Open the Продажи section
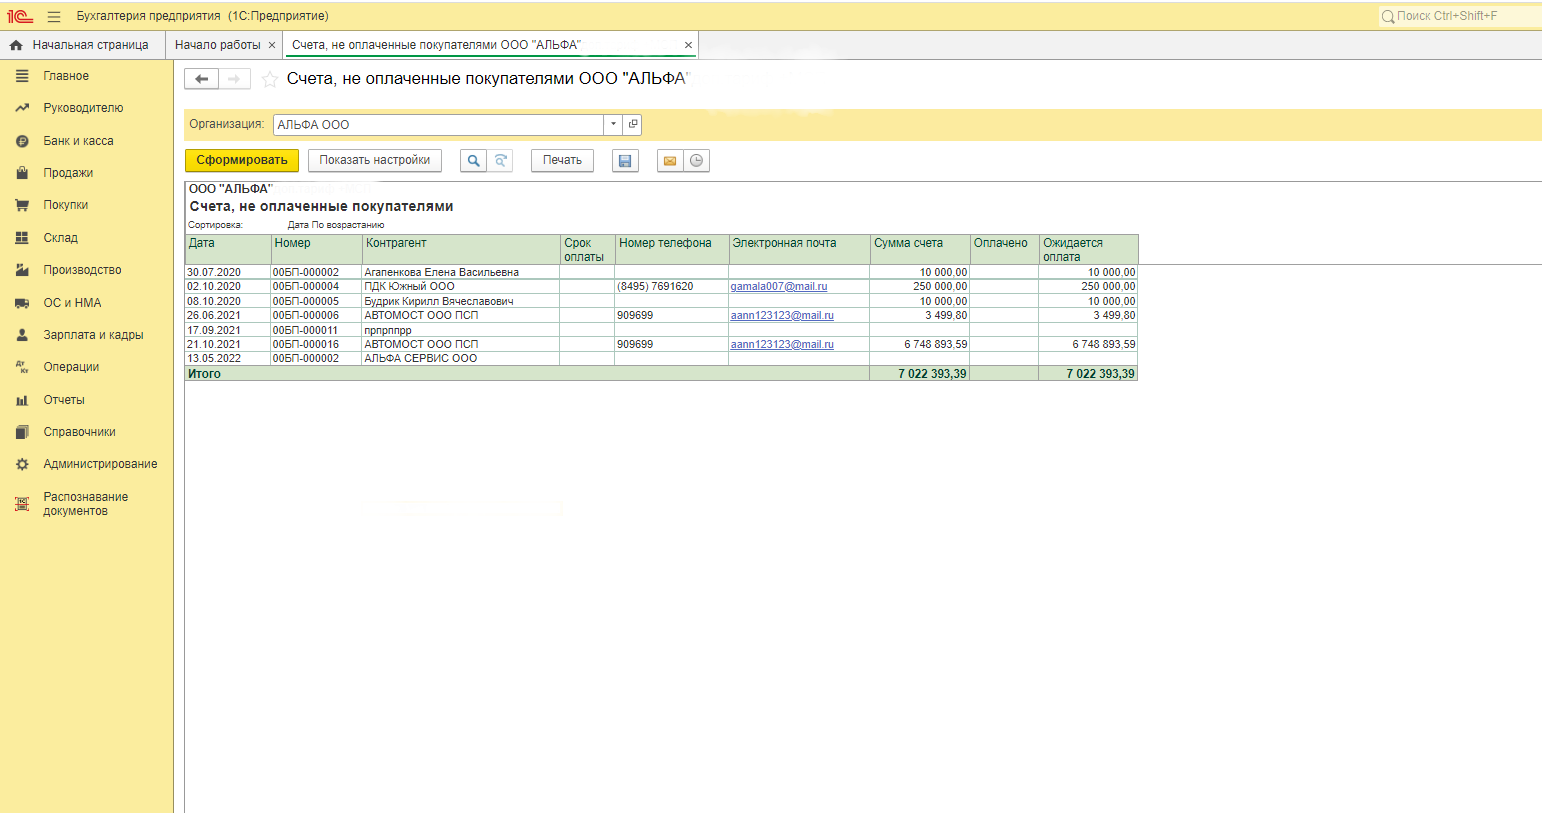 68,173
